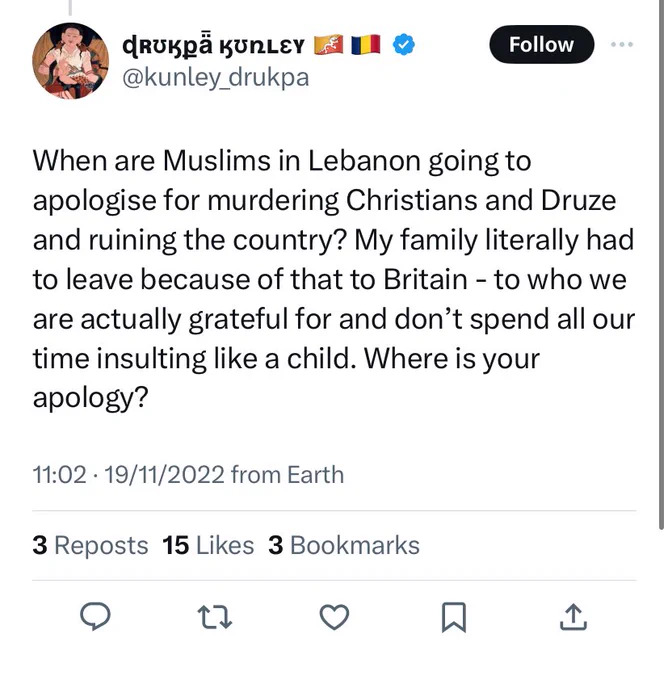Viewport: 668px width, 680px height.
Task: Open the author's profile picture
Action: 70,61
